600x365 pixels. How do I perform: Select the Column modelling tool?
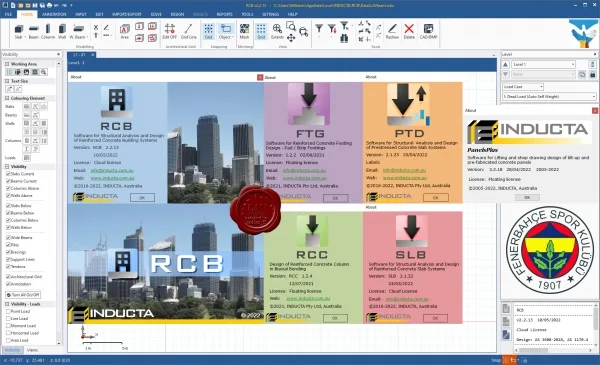[x=47, y=31]
